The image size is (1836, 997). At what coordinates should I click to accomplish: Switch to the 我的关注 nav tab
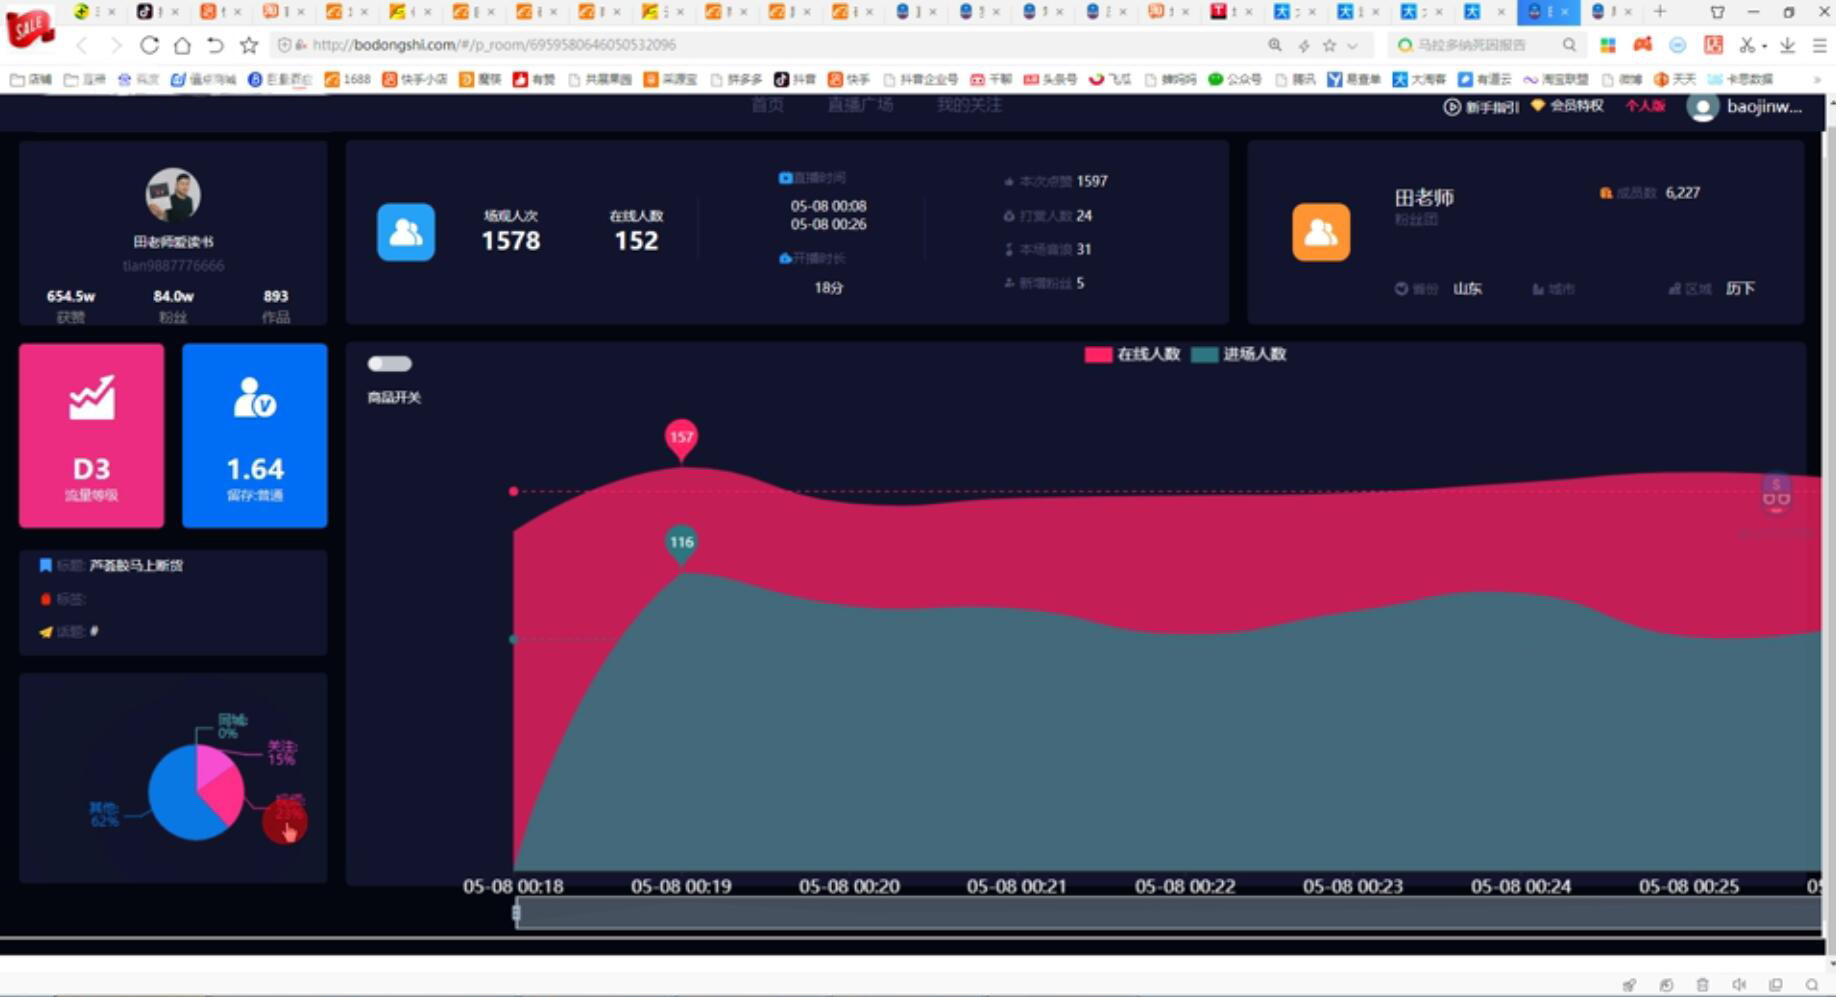tap(969, 105)
